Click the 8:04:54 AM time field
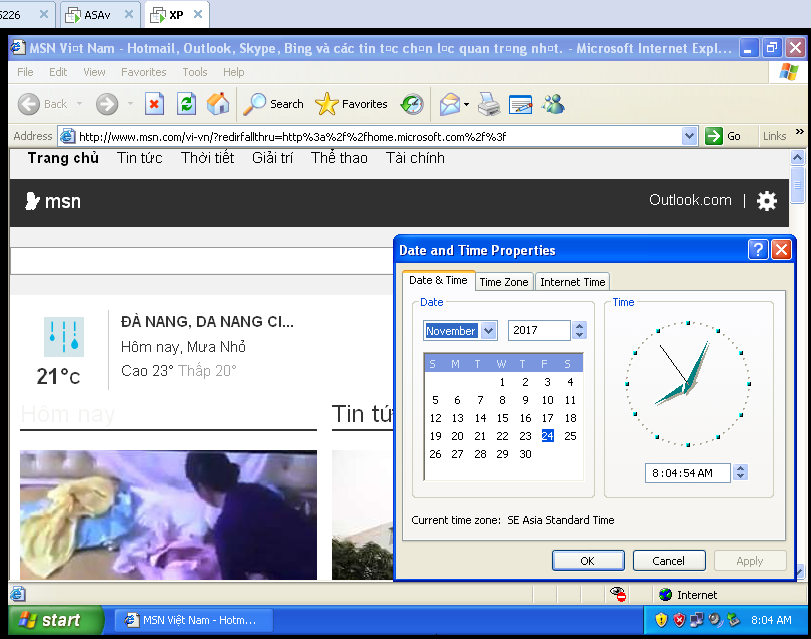 tap(687, 473)
